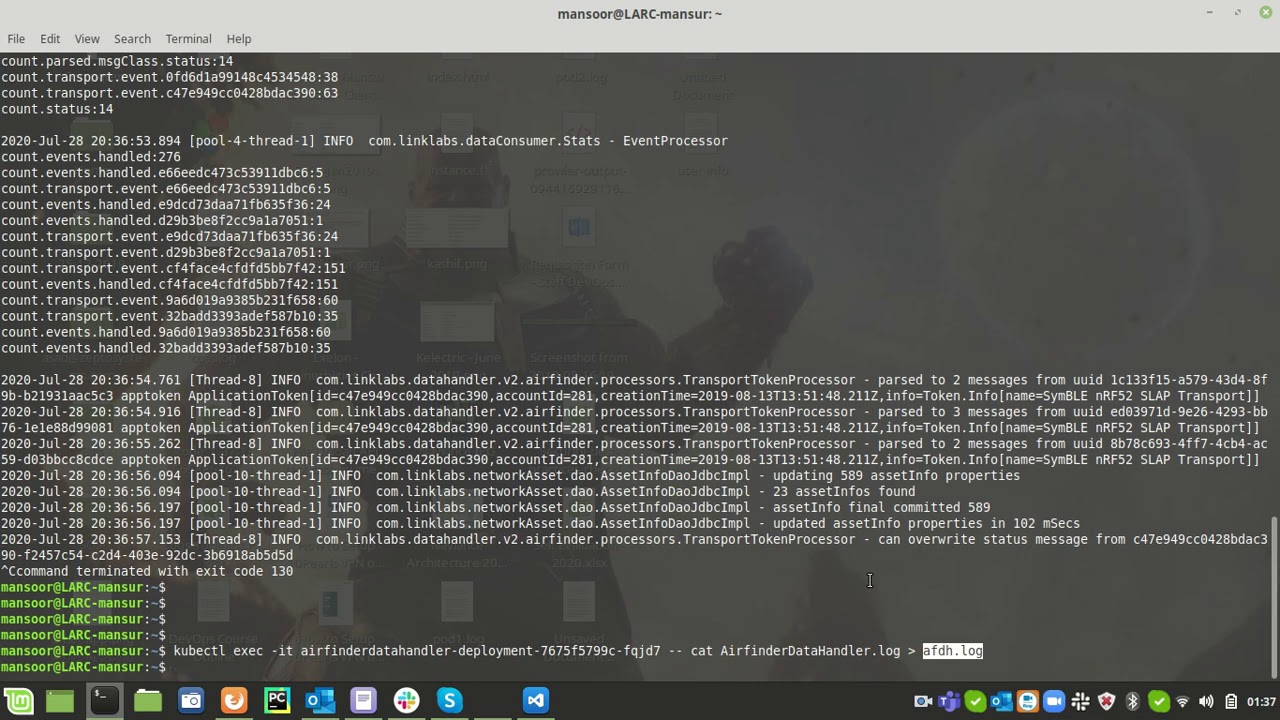Open the Wi-Fi network tray icon
1280x720 pixels.
point(1182,702)
